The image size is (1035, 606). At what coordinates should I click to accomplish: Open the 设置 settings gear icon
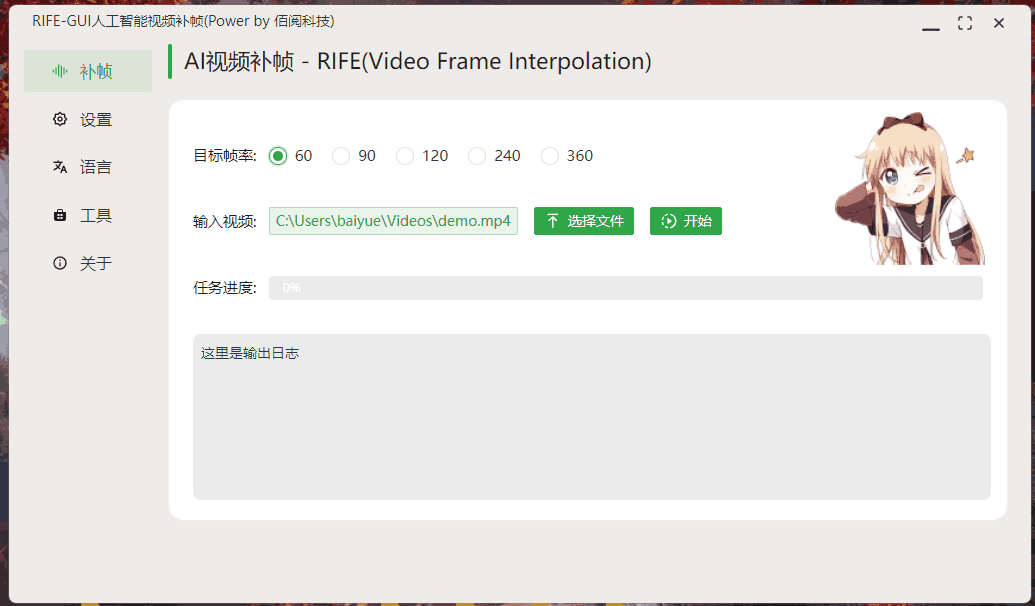60,119
